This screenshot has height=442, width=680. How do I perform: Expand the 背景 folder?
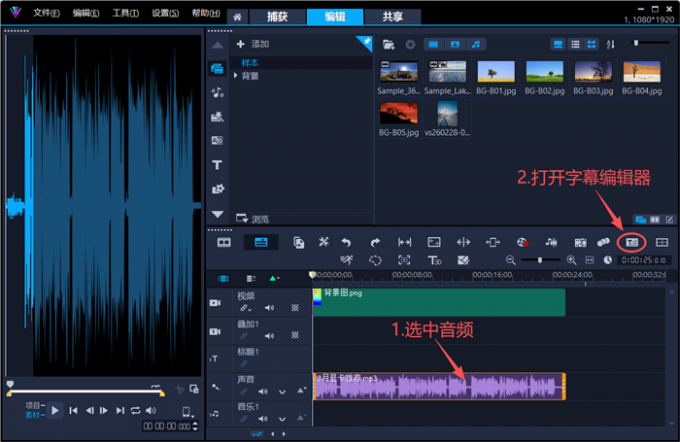click(236, 75)
